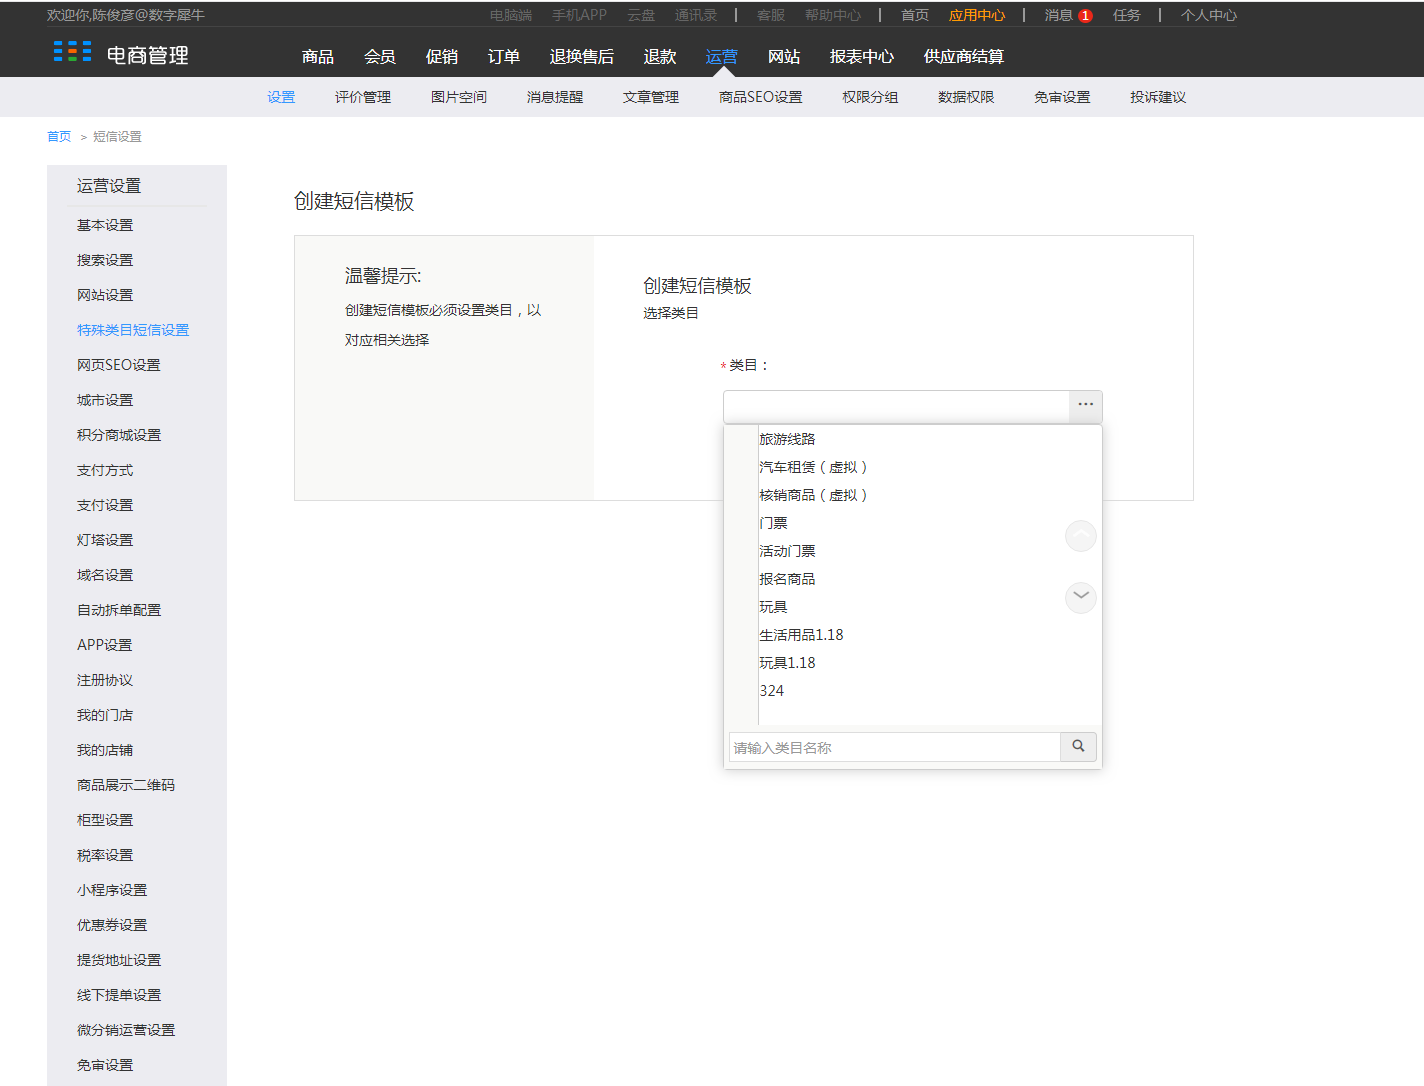Viewport: 1424px width, 1086px height.
Task: Switch to 设置 sub-tab
Action: pyautogui.click(x=281, y=97)
